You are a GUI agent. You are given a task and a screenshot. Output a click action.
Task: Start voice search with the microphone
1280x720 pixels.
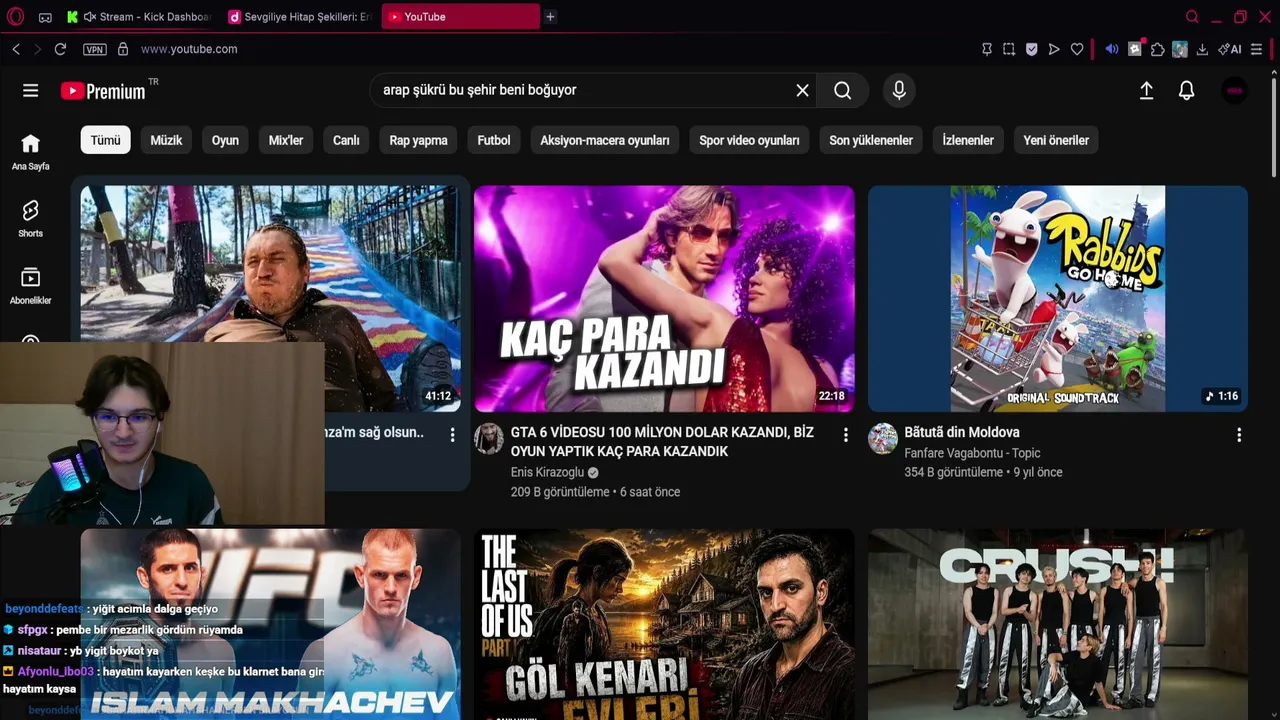pos(899,91)
